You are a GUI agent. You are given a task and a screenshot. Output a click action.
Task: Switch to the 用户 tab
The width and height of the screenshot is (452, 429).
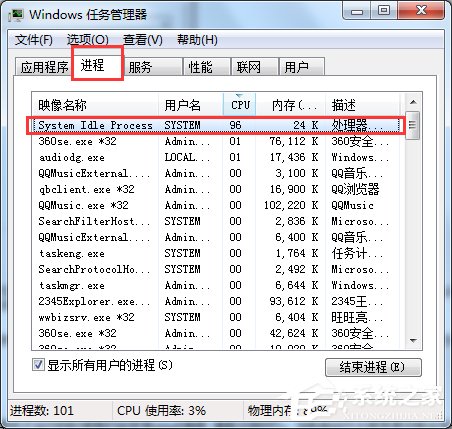tap(302, 67)
